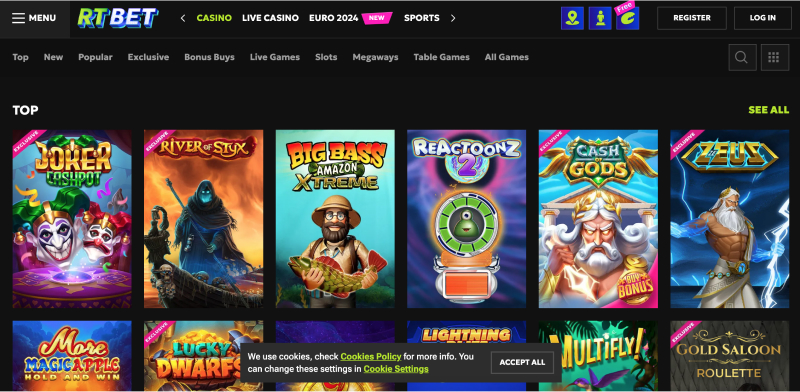This screenshot has width=800, height=392.
Task: Open the Free coin icon
Action: 628,18
